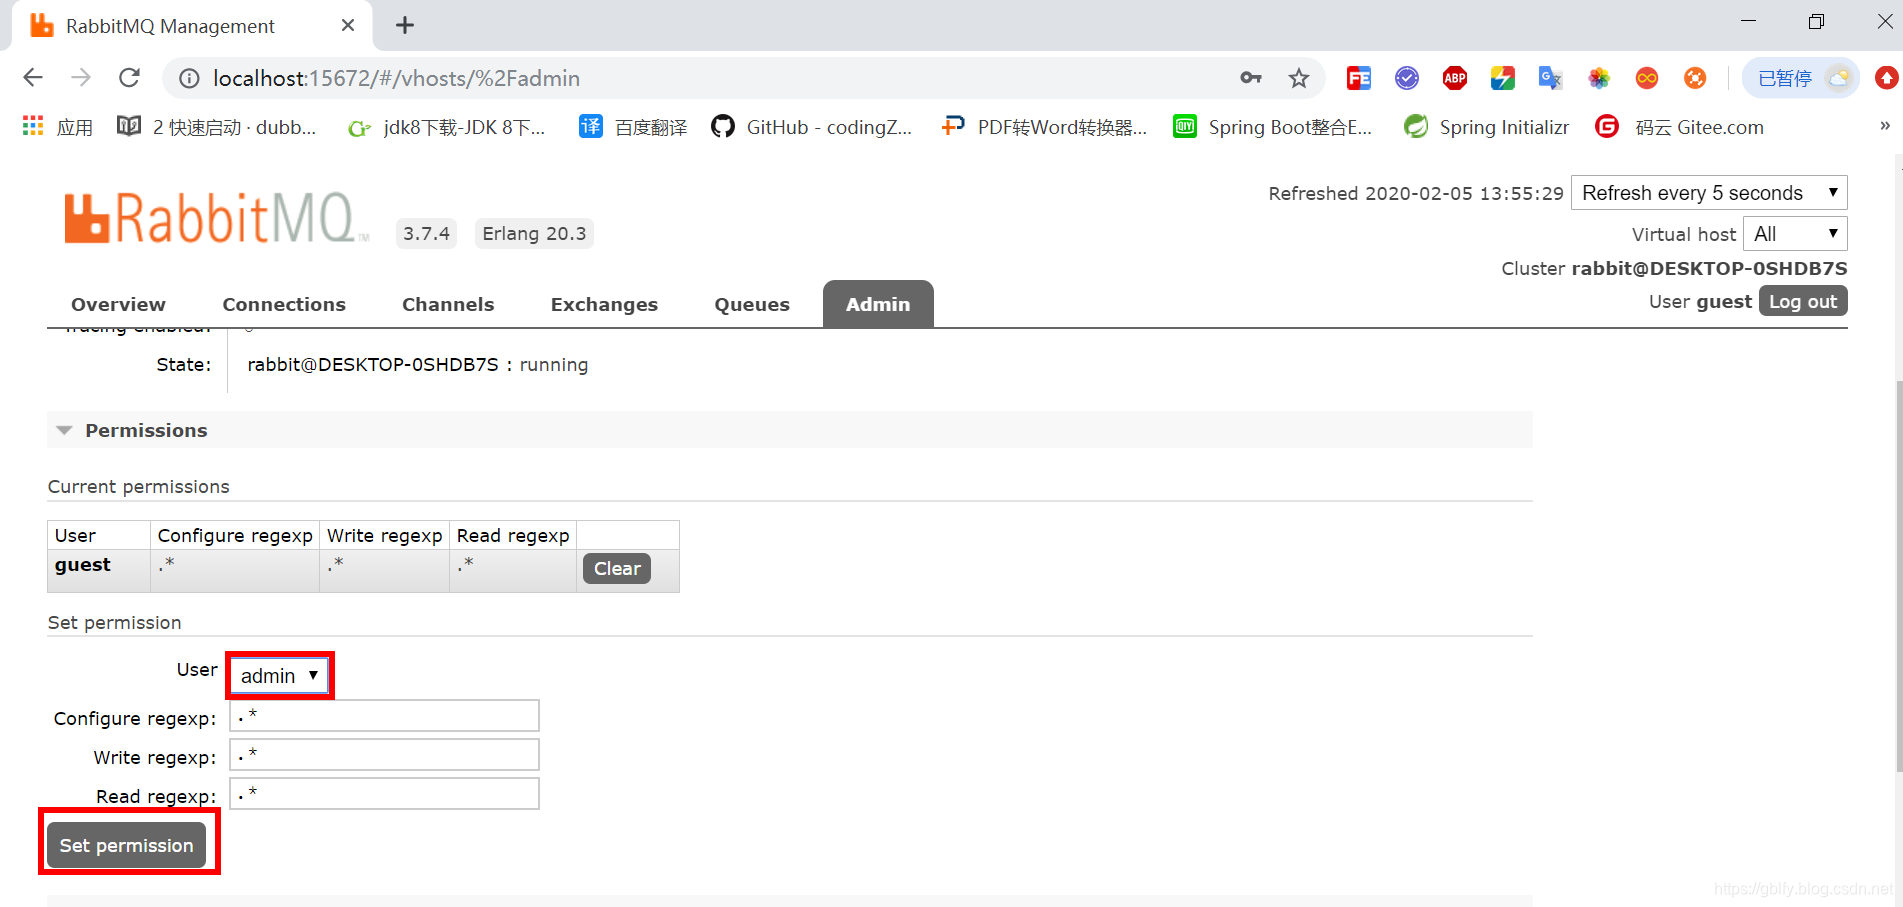1903x907 pixels.
Task: Open the blue checkmark extension icon
Action: click(x=1407, y=78)
